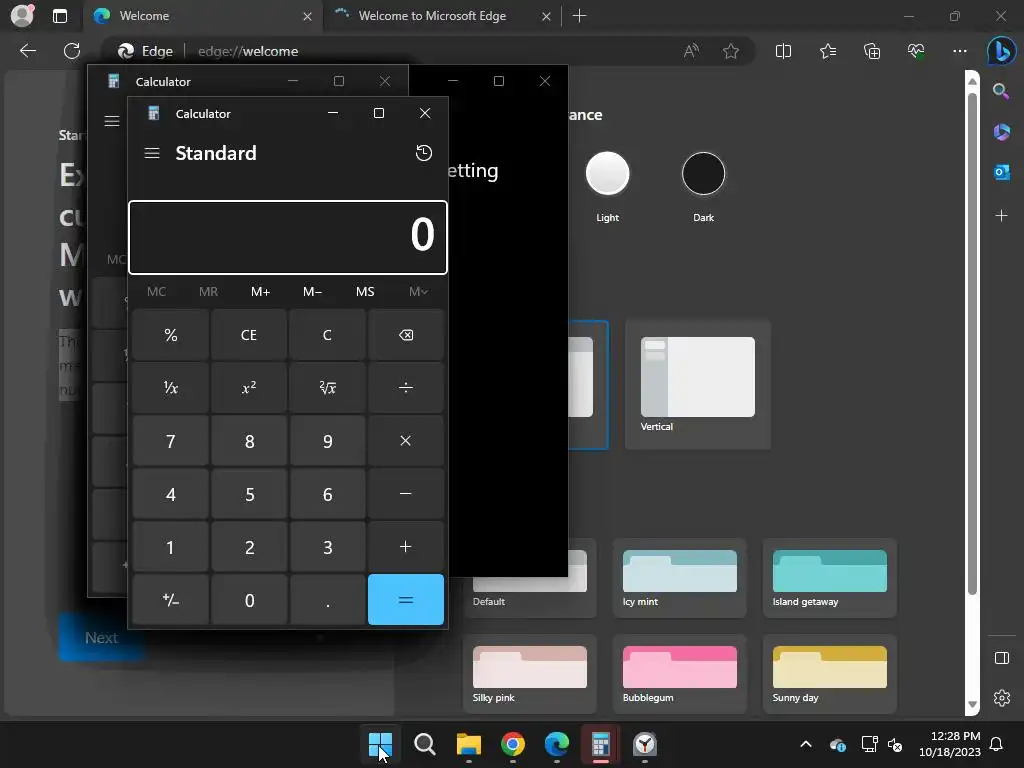1024x768 pixels.
Task: Click the number 7 key
Action: click(170, 441)
